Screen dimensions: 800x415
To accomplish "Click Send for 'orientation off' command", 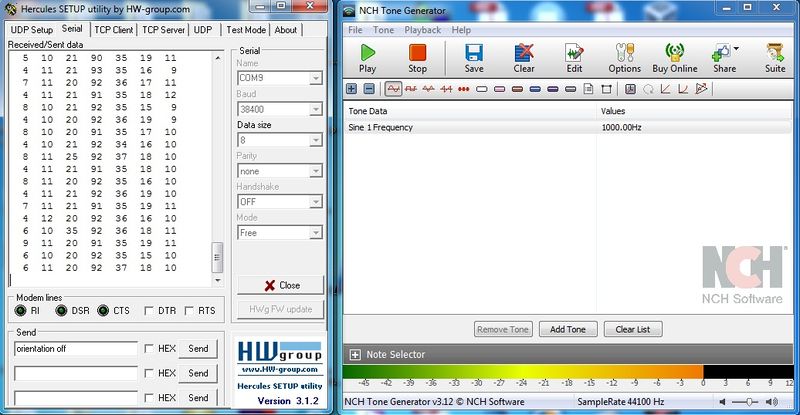I will click(198, 349).
